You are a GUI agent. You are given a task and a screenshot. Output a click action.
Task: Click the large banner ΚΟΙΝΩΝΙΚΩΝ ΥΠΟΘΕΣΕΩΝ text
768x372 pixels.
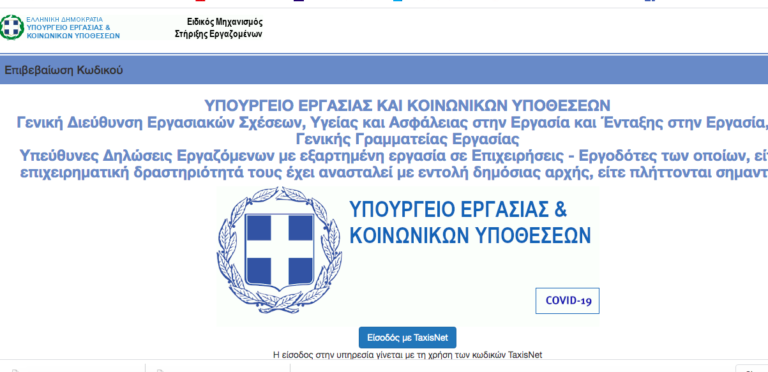[x=471, y=235]
